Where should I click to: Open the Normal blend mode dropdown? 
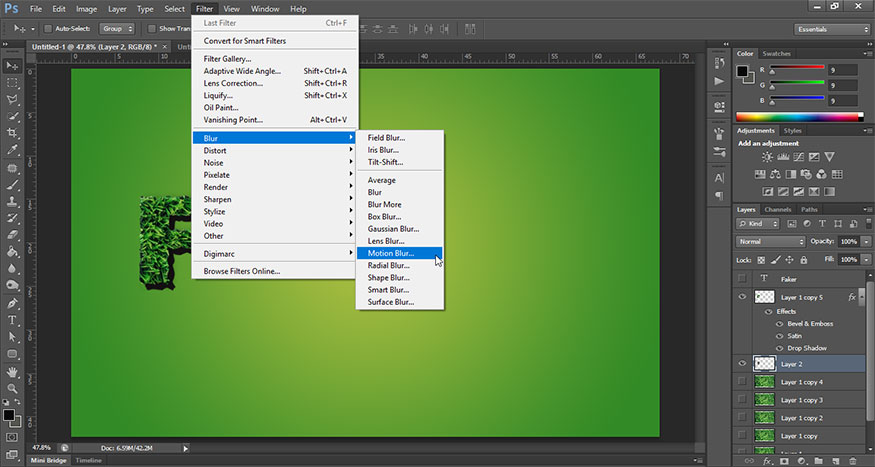pyautogui.click(x=771, y=242)
